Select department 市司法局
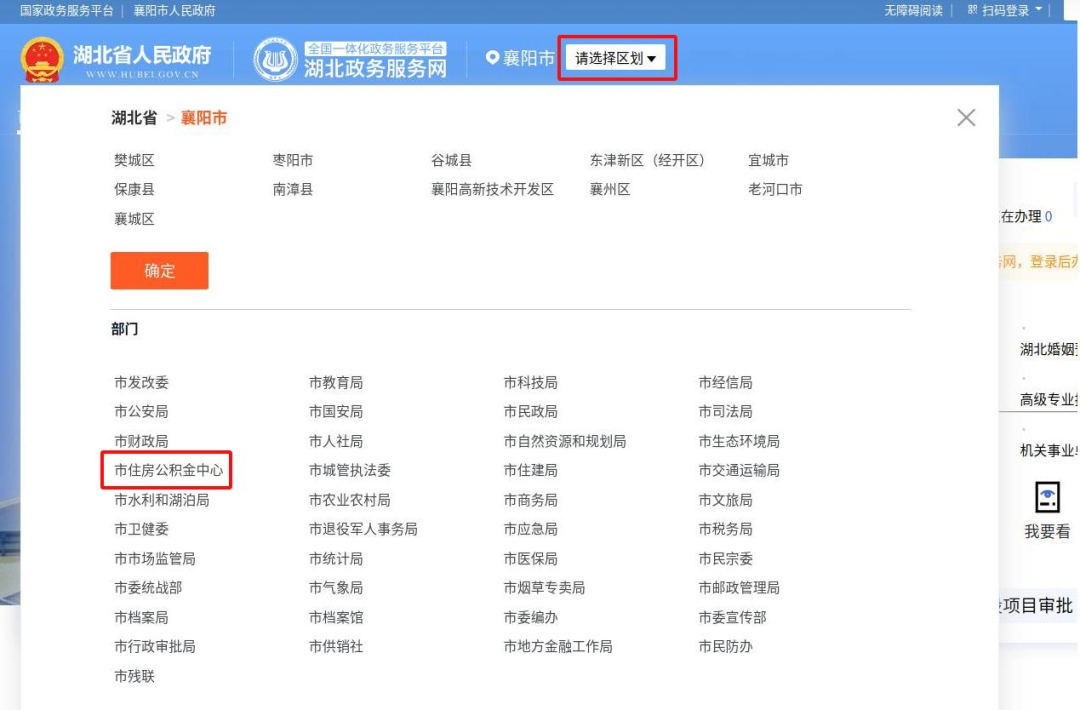Viewport: 1080px width, 710px height. 725,412
